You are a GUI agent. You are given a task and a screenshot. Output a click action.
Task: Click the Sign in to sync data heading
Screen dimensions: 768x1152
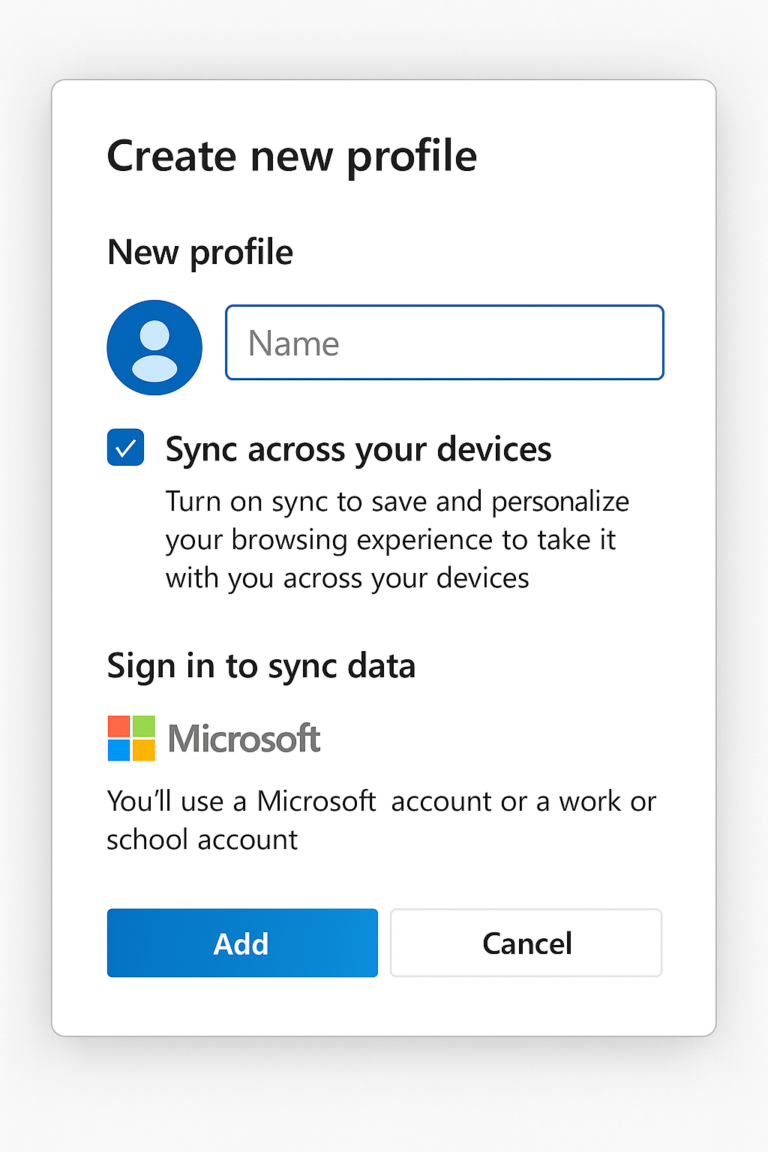tap(261, 665)
